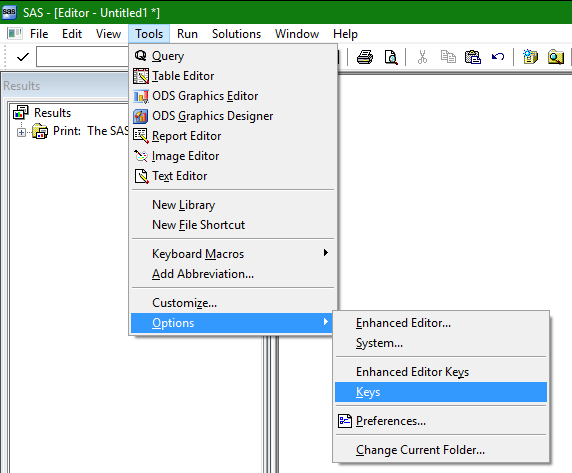Open the Text Editor entry
This screenshot has width=572, height=473.
(233, 176)
